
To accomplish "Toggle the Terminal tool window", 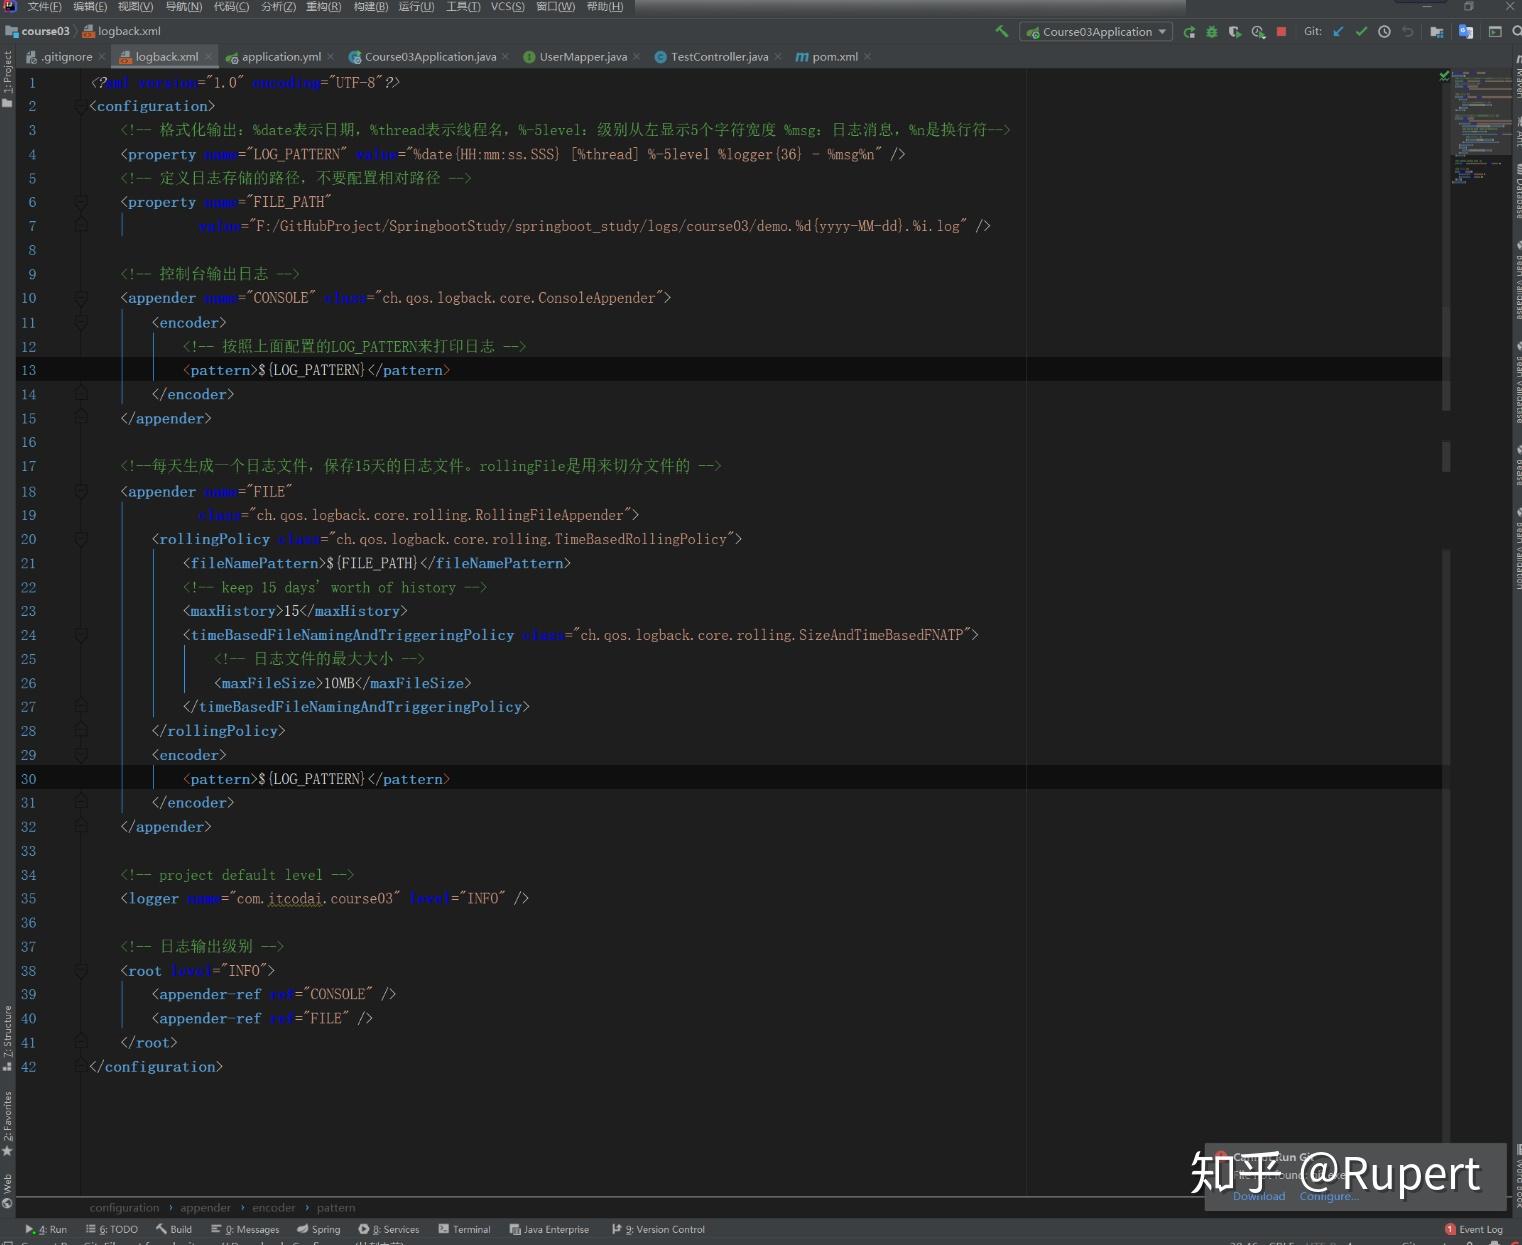I will point(464,1229).
